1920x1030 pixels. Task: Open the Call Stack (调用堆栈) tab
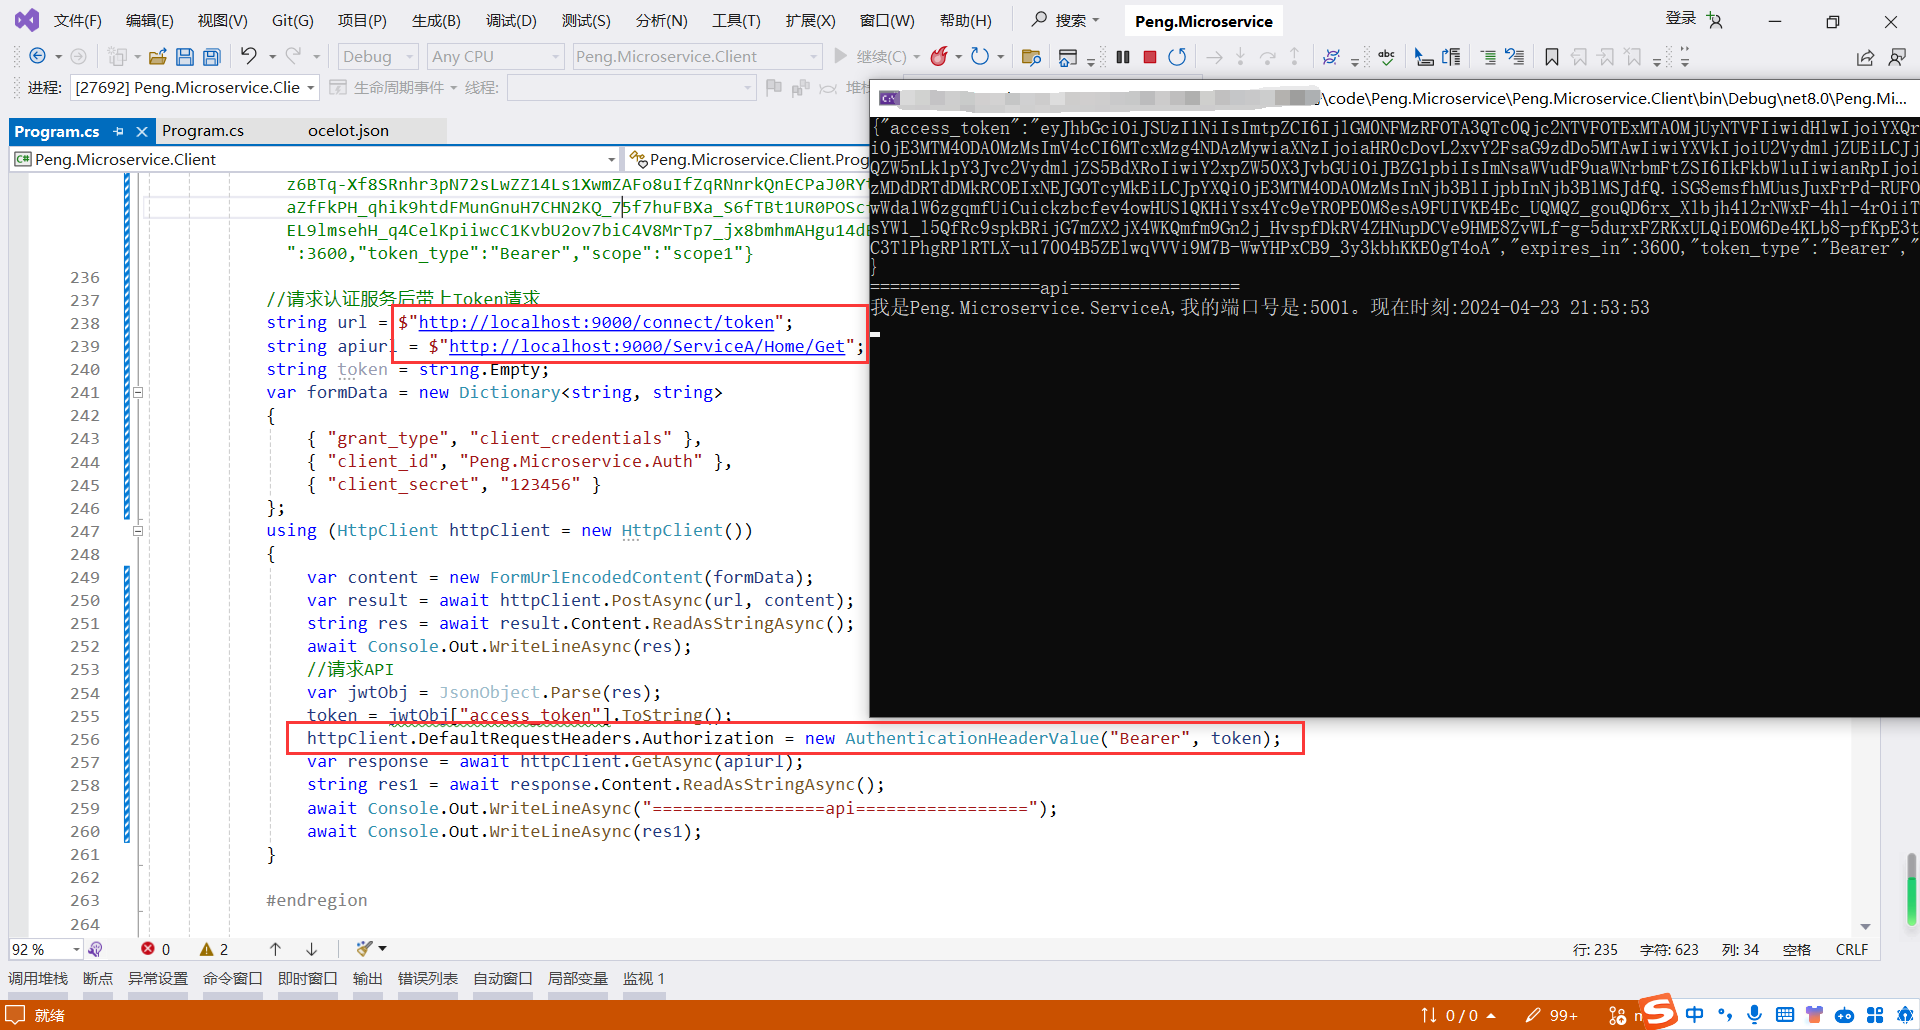(x=38, y=979)
